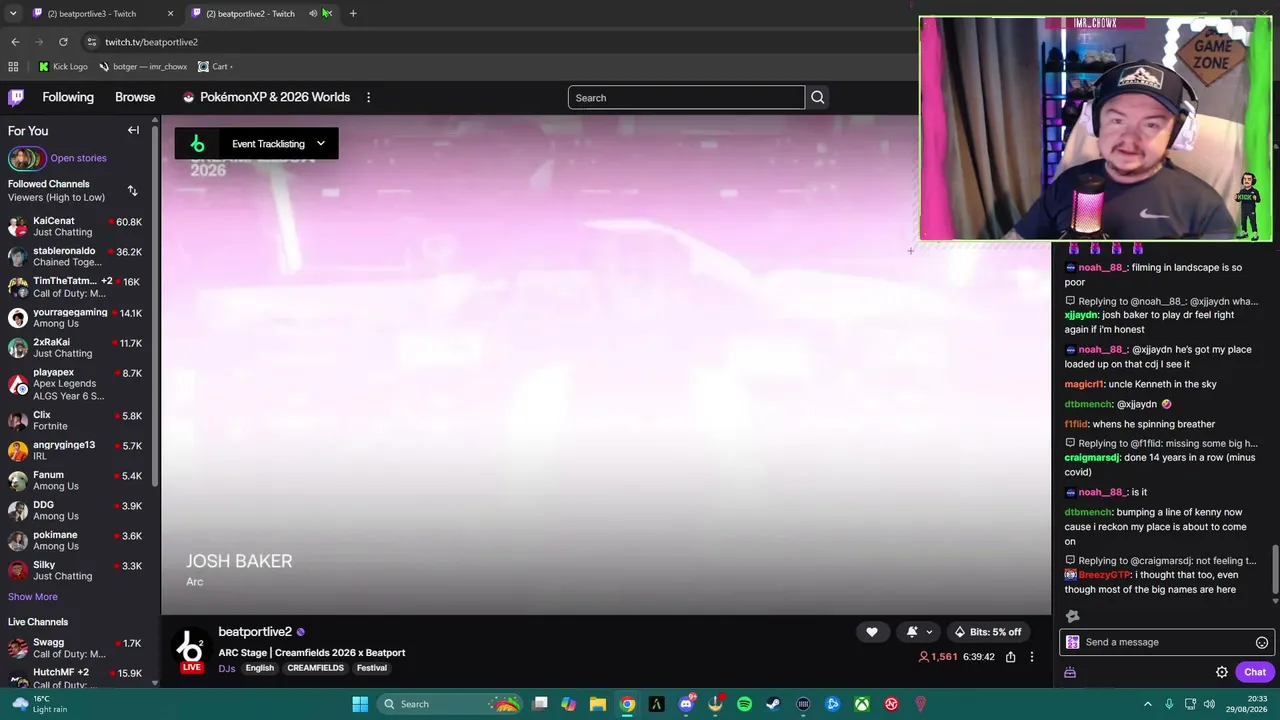Open the Browse page

click(135, 97)
